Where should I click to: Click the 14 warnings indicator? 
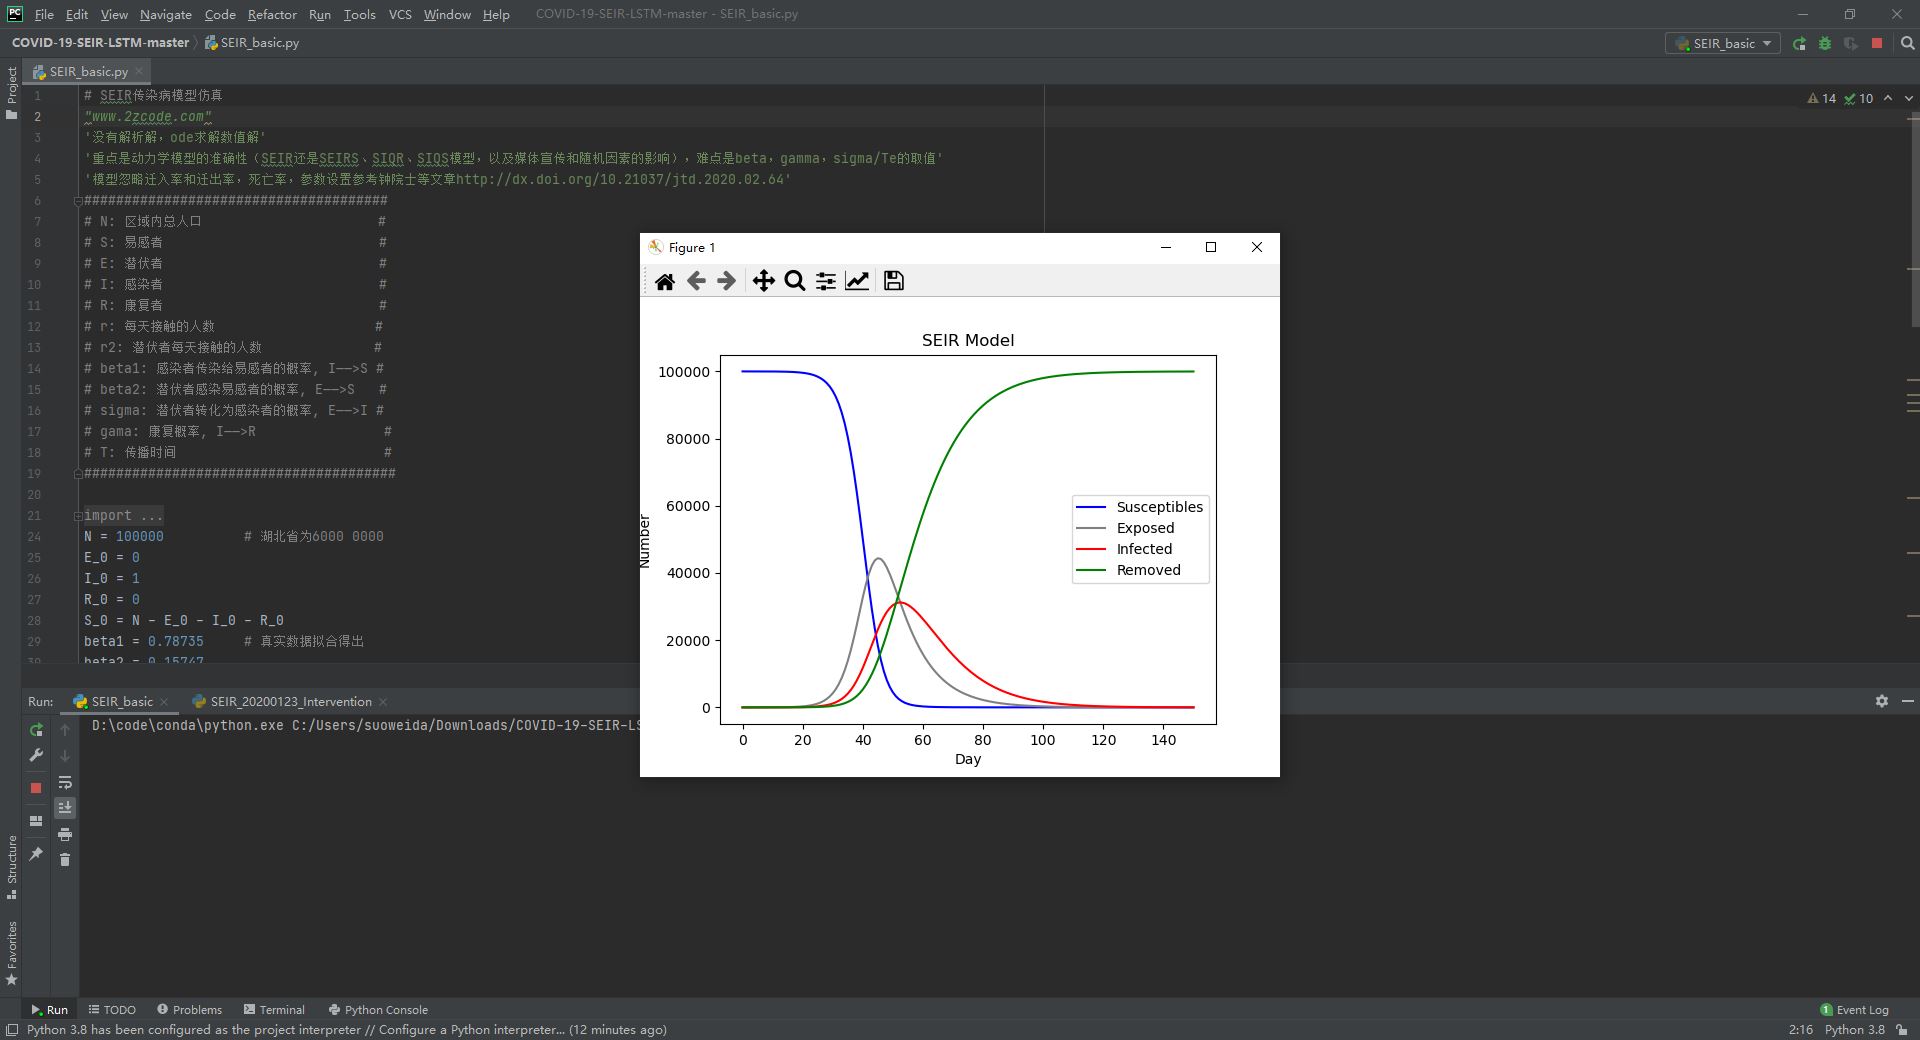pos(1822,98)
